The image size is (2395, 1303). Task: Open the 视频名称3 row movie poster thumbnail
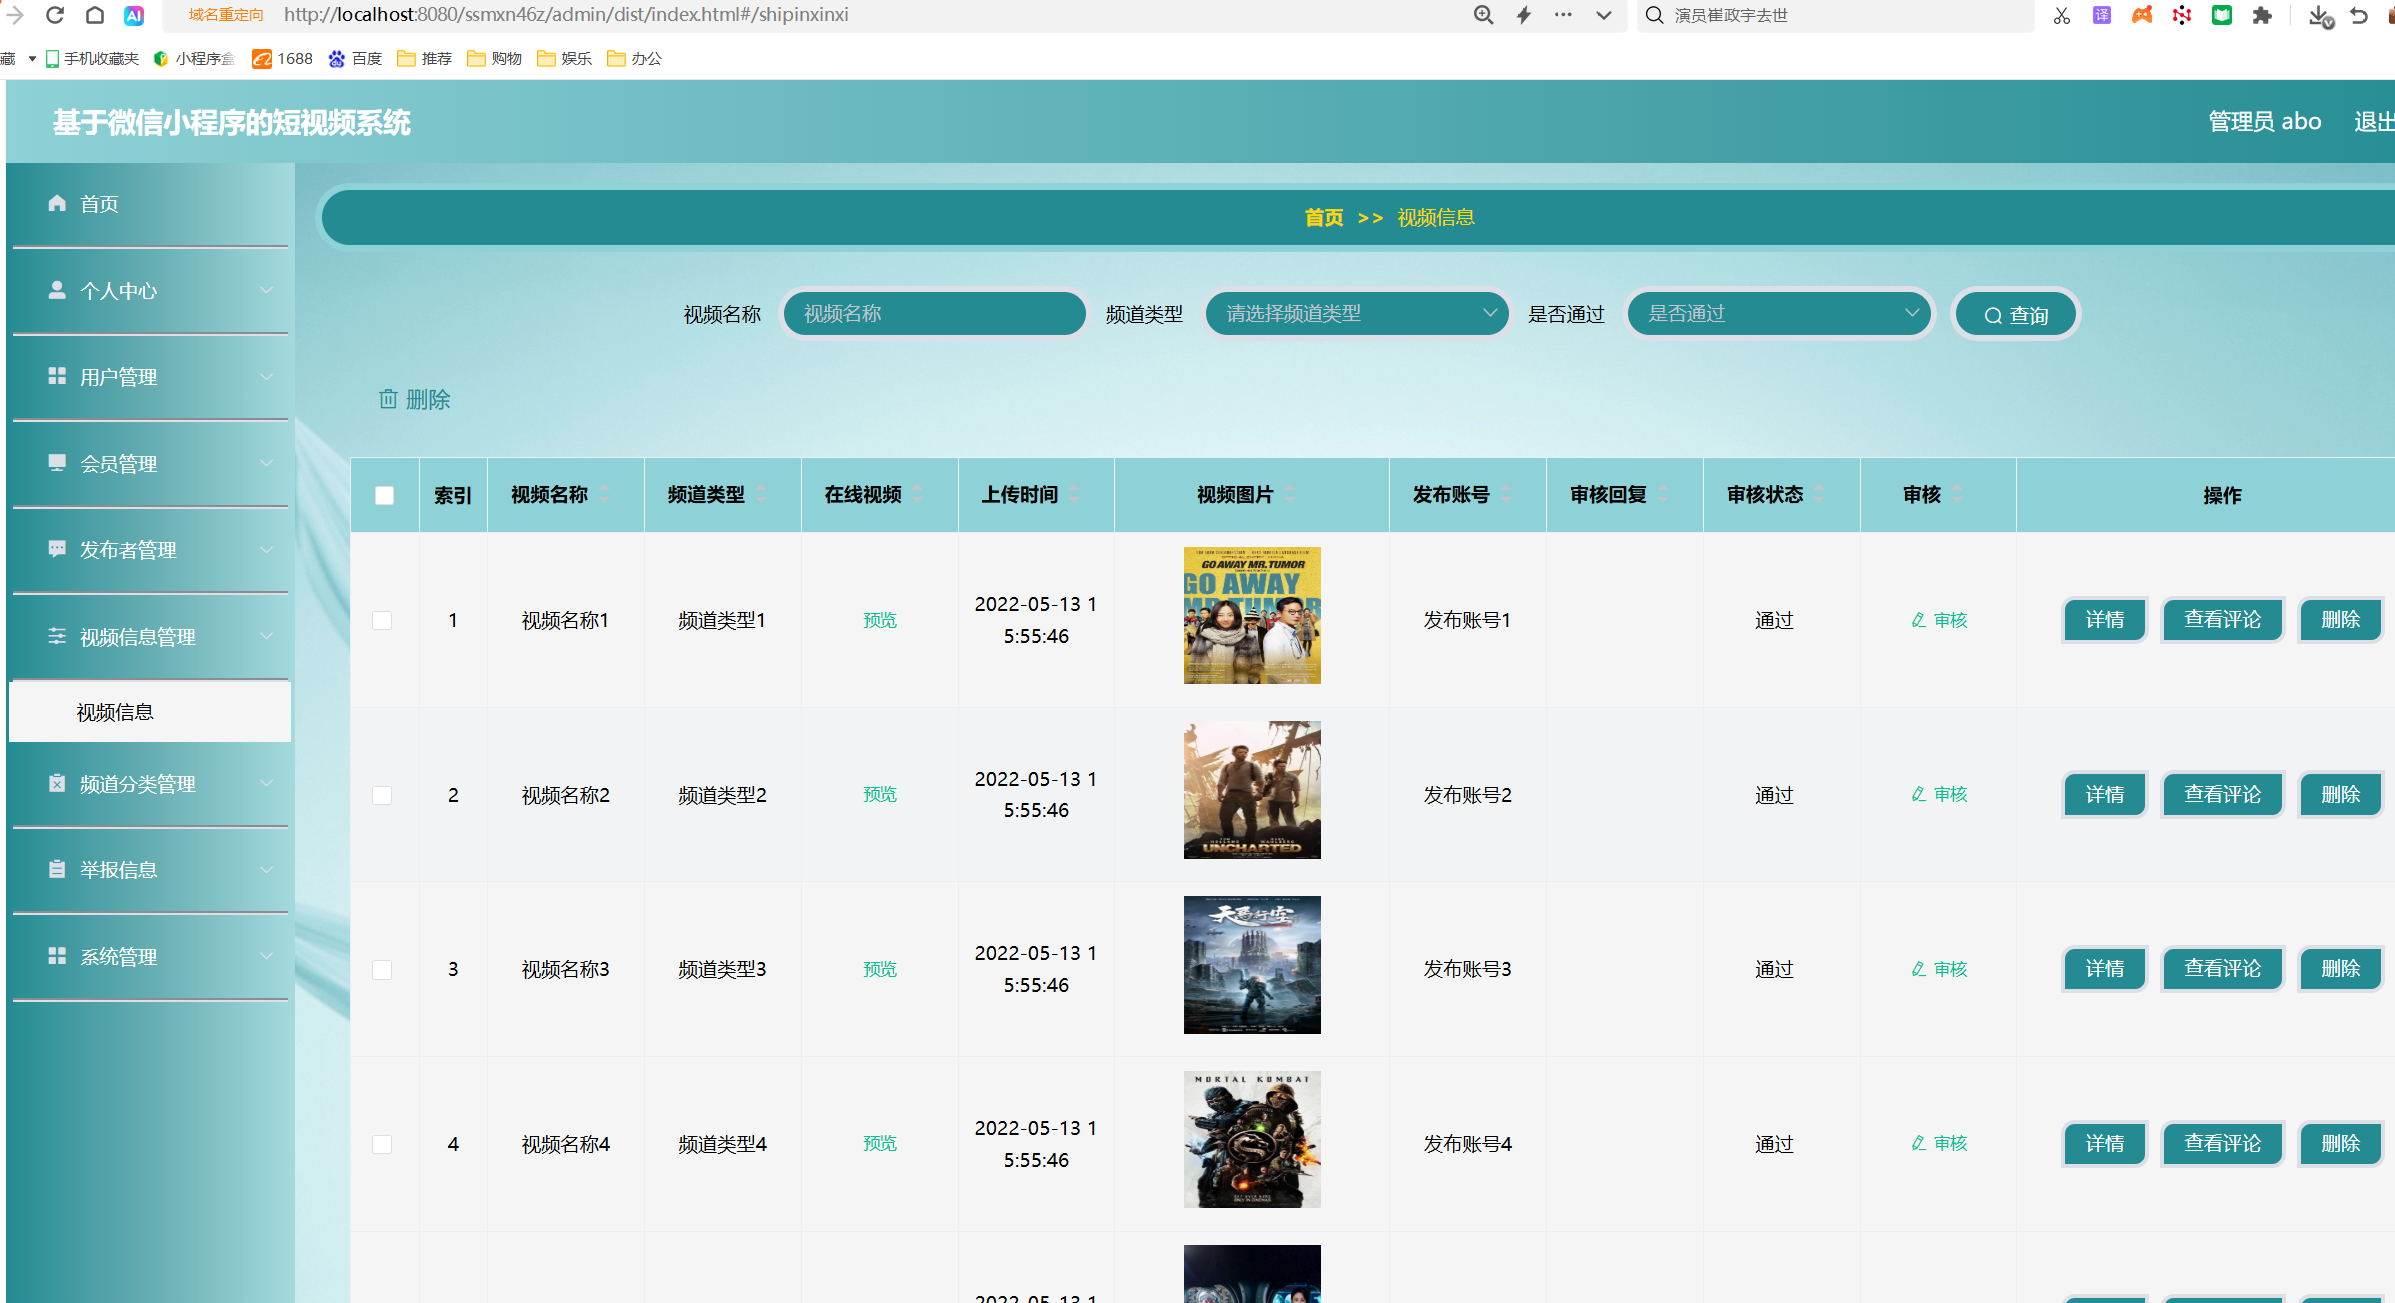[x=1252, y=965]
